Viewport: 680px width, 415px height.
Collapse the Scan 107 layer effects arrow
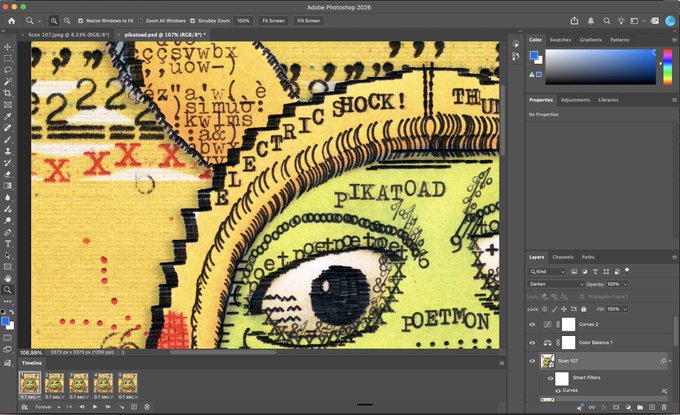pos(670,361)
